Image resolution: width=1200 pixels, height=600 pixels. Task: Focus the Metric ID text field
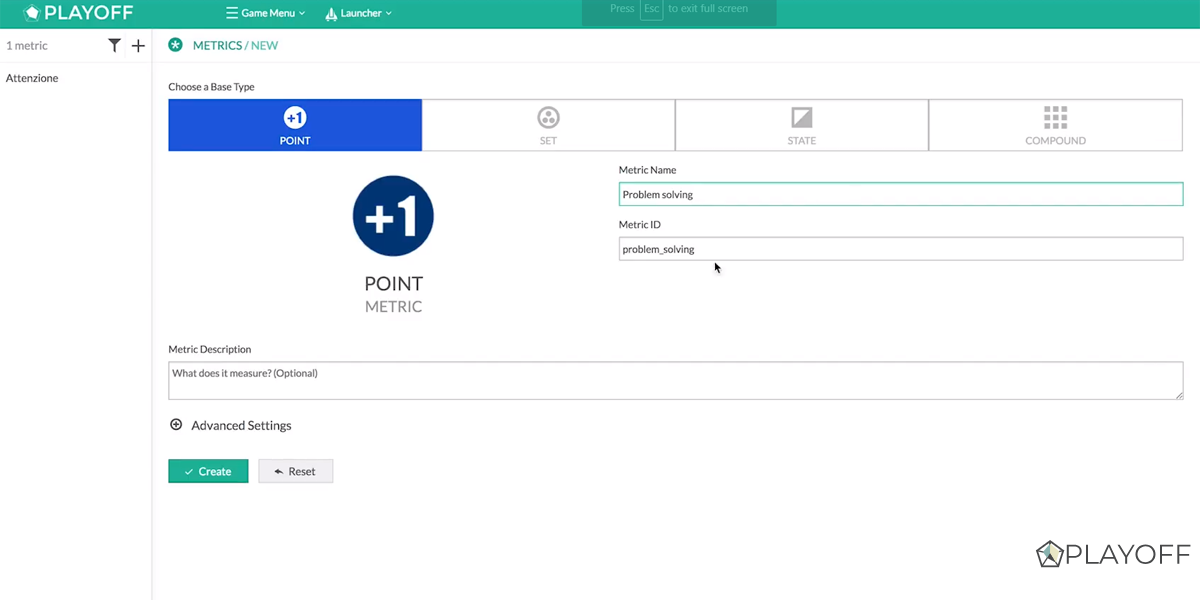(x=900, y=249)
